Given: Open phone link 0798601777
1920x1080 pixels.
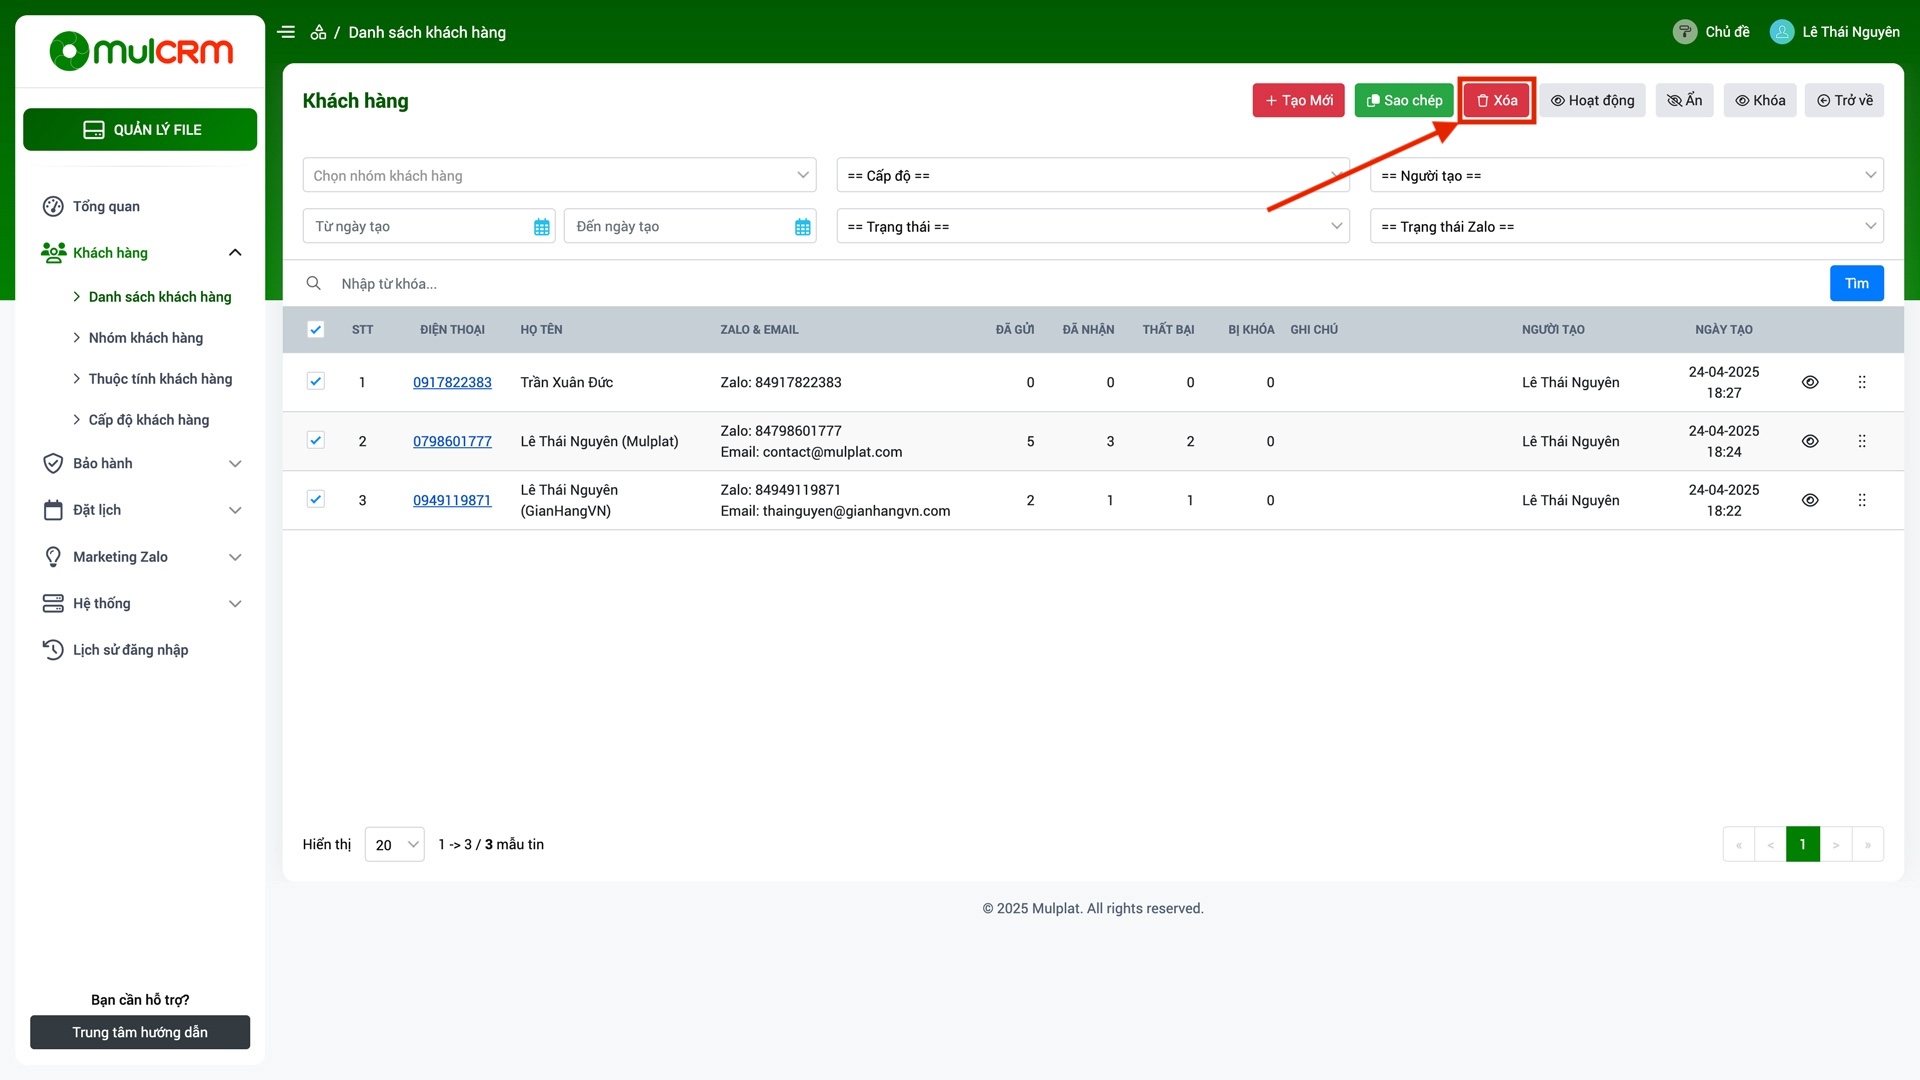Looking at the screenshot, I should (452, 441).
